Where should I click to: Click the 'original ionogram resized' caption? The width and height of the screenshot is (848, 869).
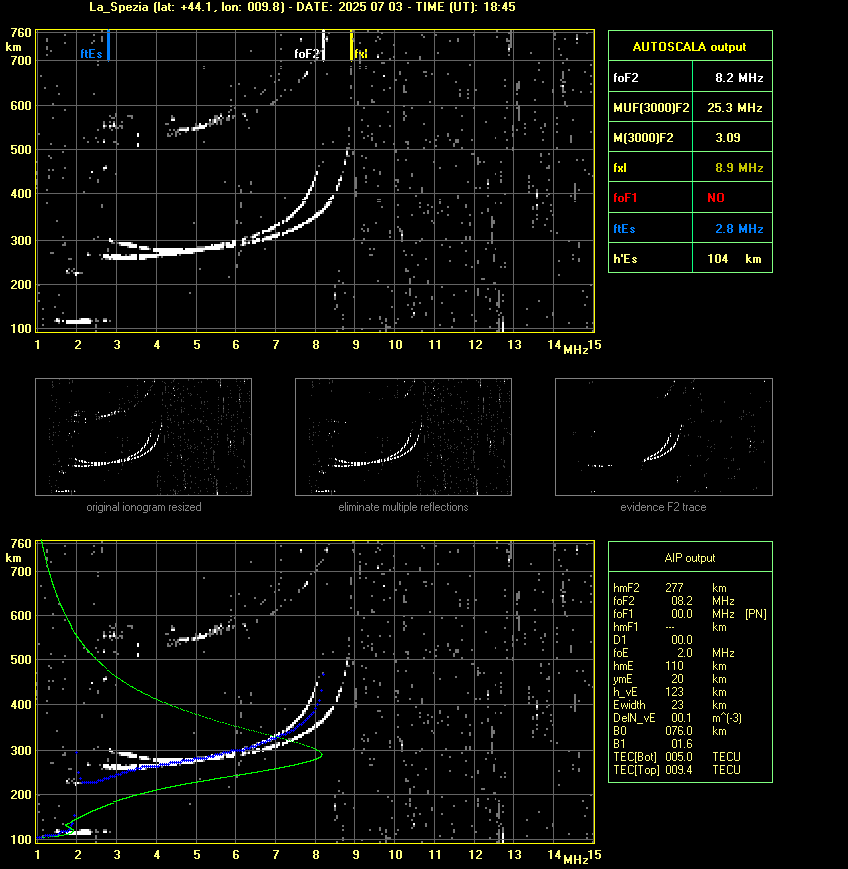[144, 507]
